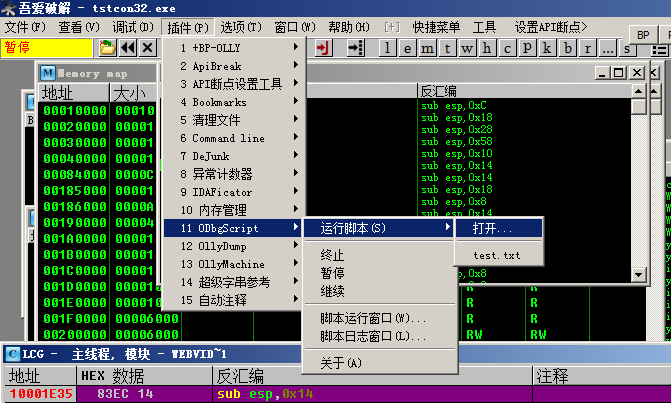
Task: Open Run trace with '...' button
Action: pyautogui.click(x=607, y=47)
